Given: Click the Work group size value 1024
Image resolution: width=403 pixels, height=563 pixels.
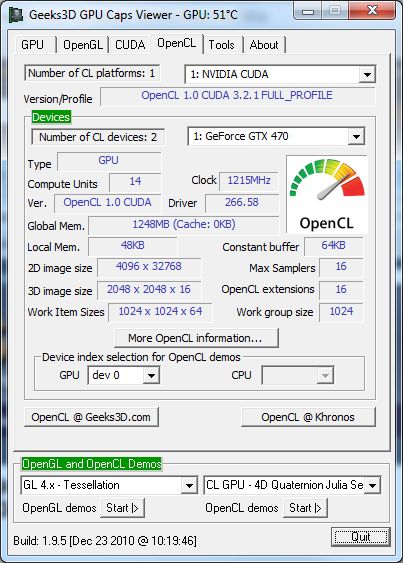Looking at the screenshot, I should pyautogui.click(x=341, y=312).
